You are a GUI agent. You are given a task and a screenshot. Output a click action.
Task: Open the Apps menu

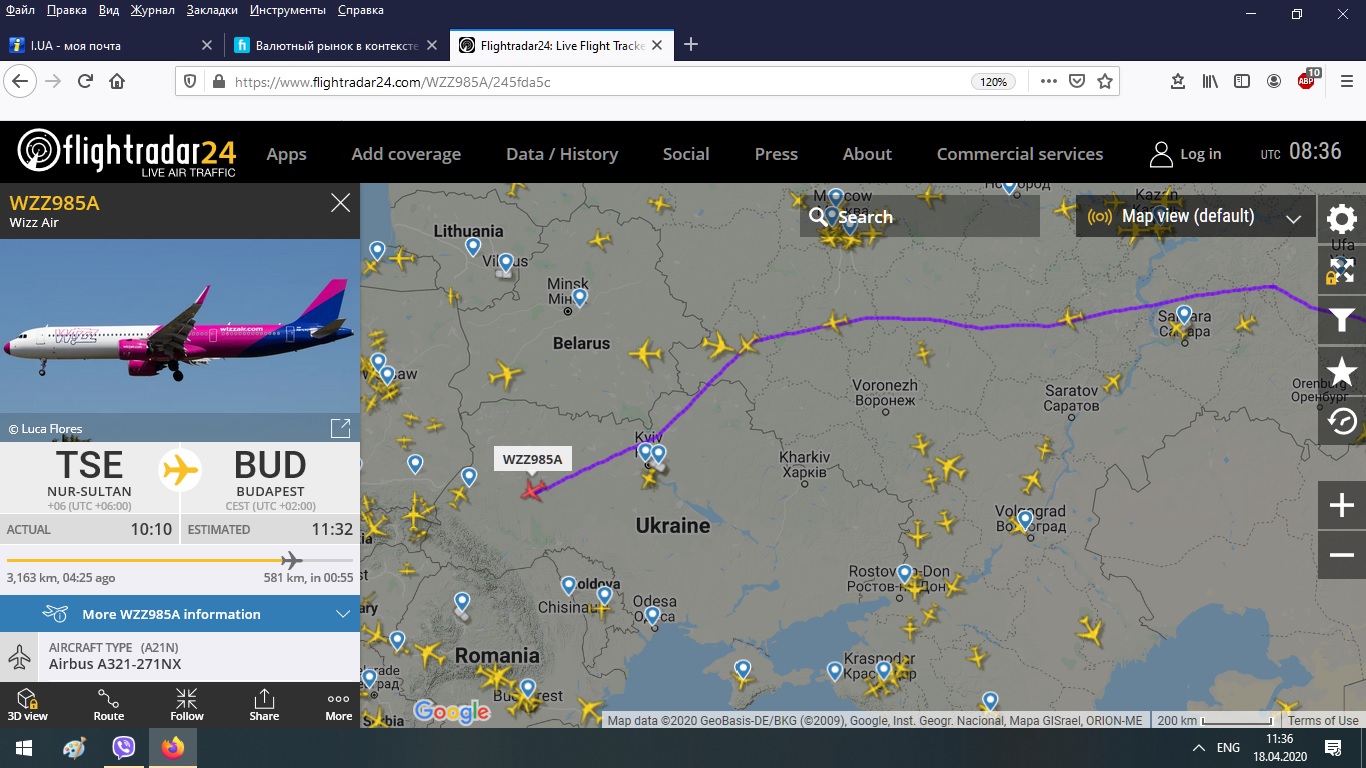[x=286, y=154]
